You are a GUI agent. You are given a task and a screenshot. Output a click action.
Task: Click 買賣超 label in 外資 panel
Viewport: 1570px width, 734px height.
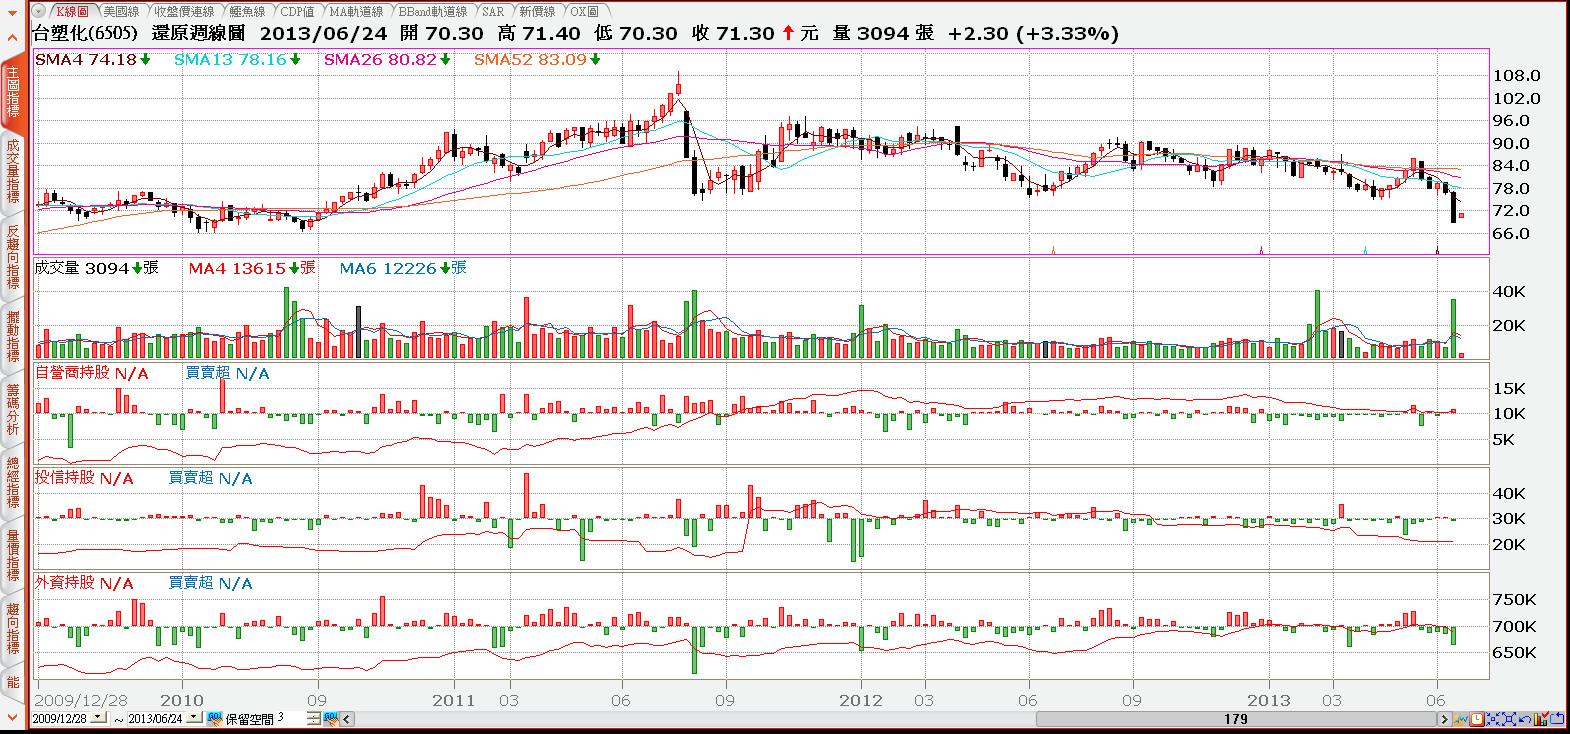[191, 583]
